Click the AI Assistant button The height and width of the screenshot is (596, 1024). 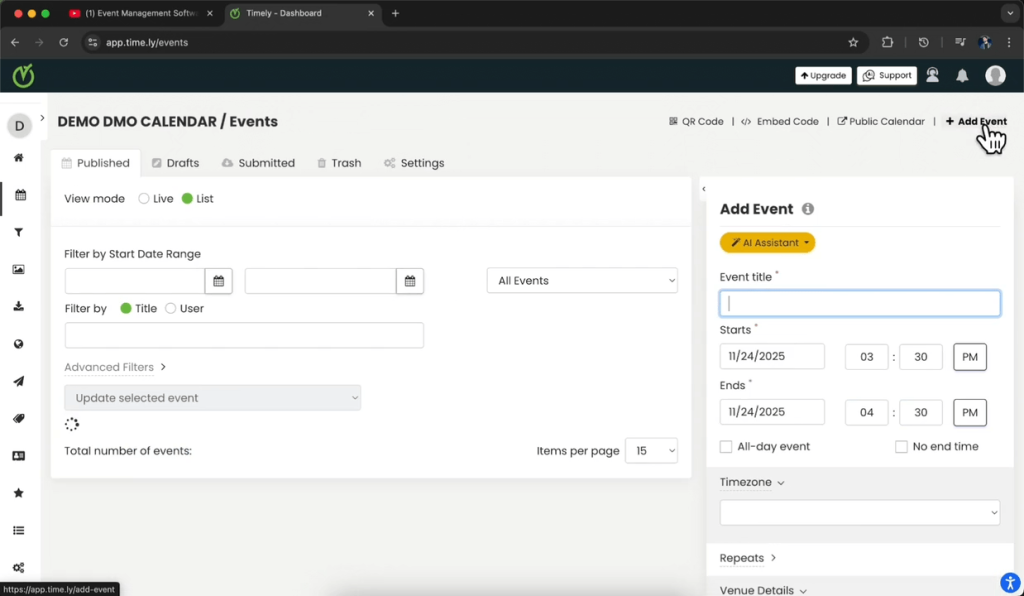pyautogui.click(x=767, y=242)
